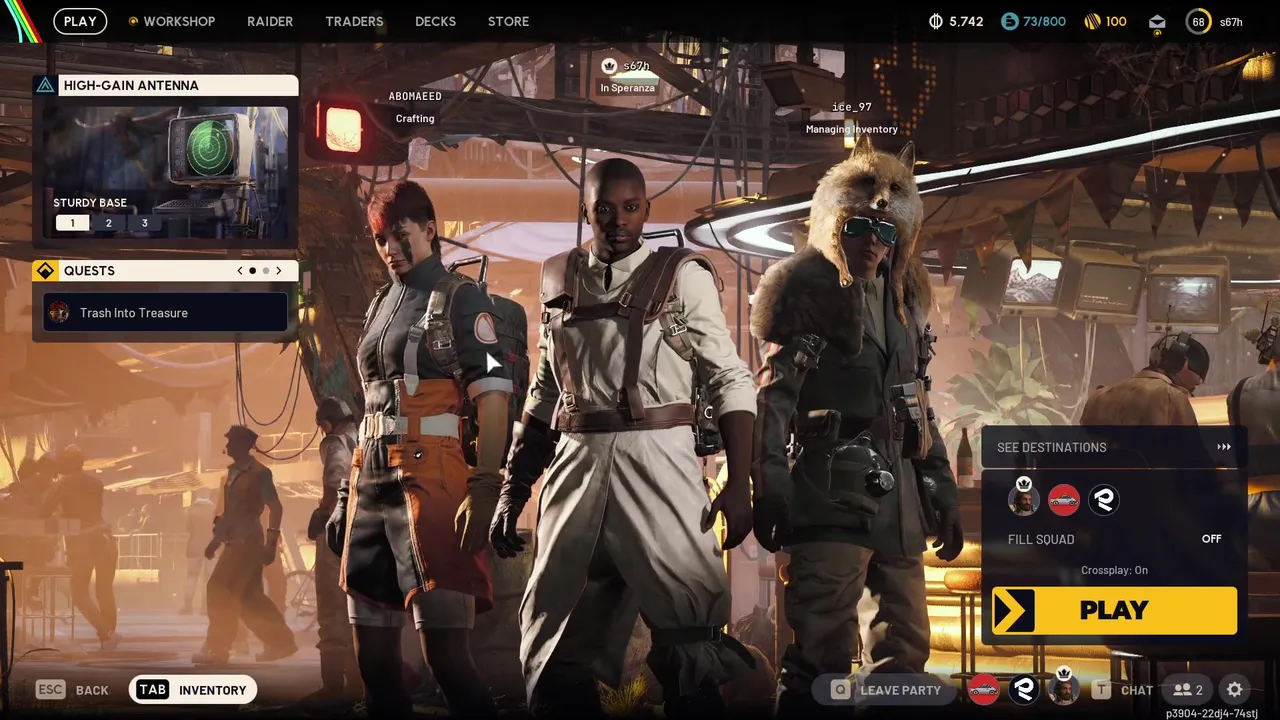The height and width of the screenshot is (720, 1280).
Task: Switch to the RAIDER tab
Action: pos(270,21)
